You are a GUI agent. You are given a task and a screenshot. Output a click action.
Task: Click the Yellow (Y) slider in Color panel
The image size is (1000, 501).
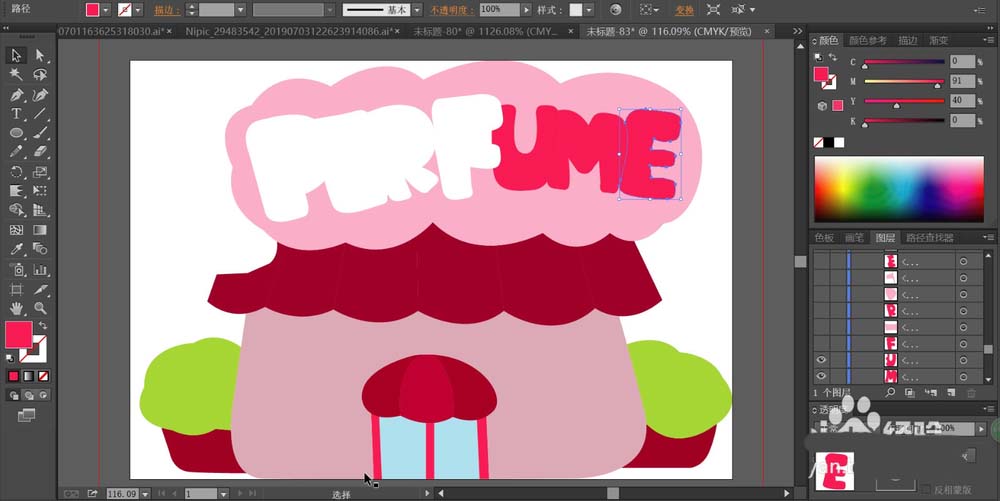pos(904,101)
